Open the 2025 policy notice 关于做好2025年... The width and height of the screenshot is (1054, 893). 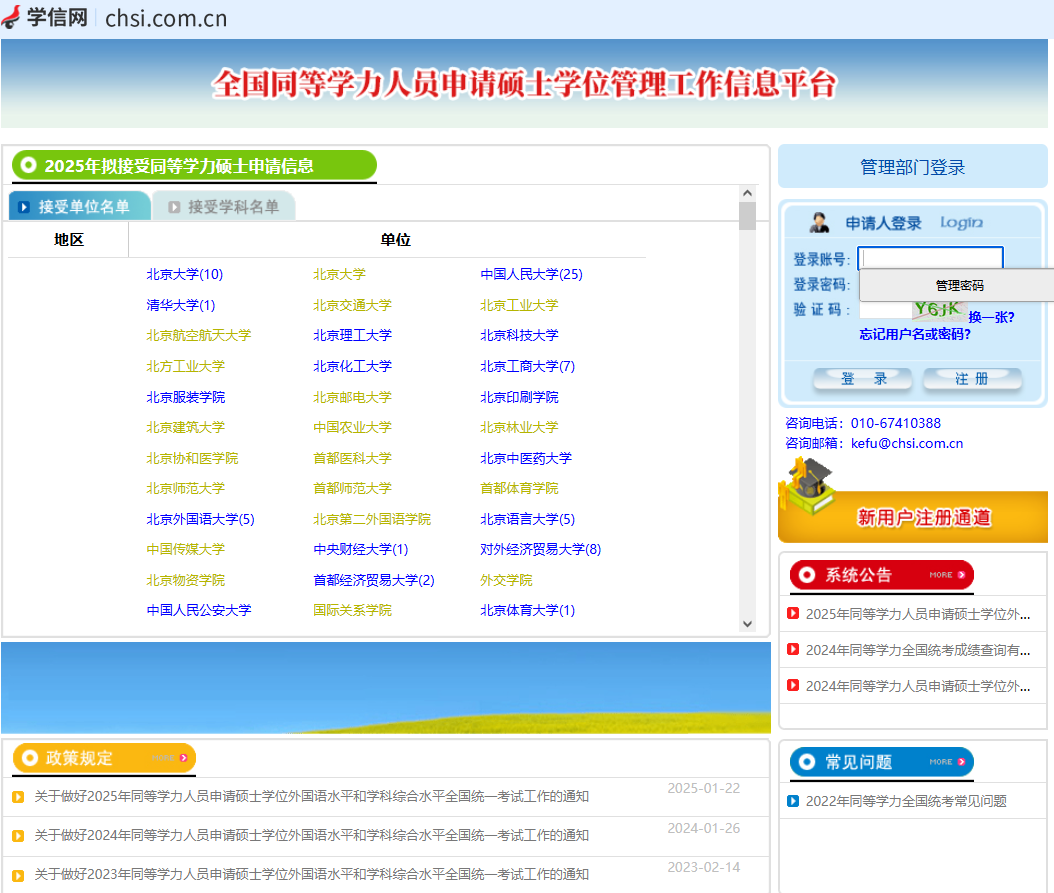[x=312, y=796]
